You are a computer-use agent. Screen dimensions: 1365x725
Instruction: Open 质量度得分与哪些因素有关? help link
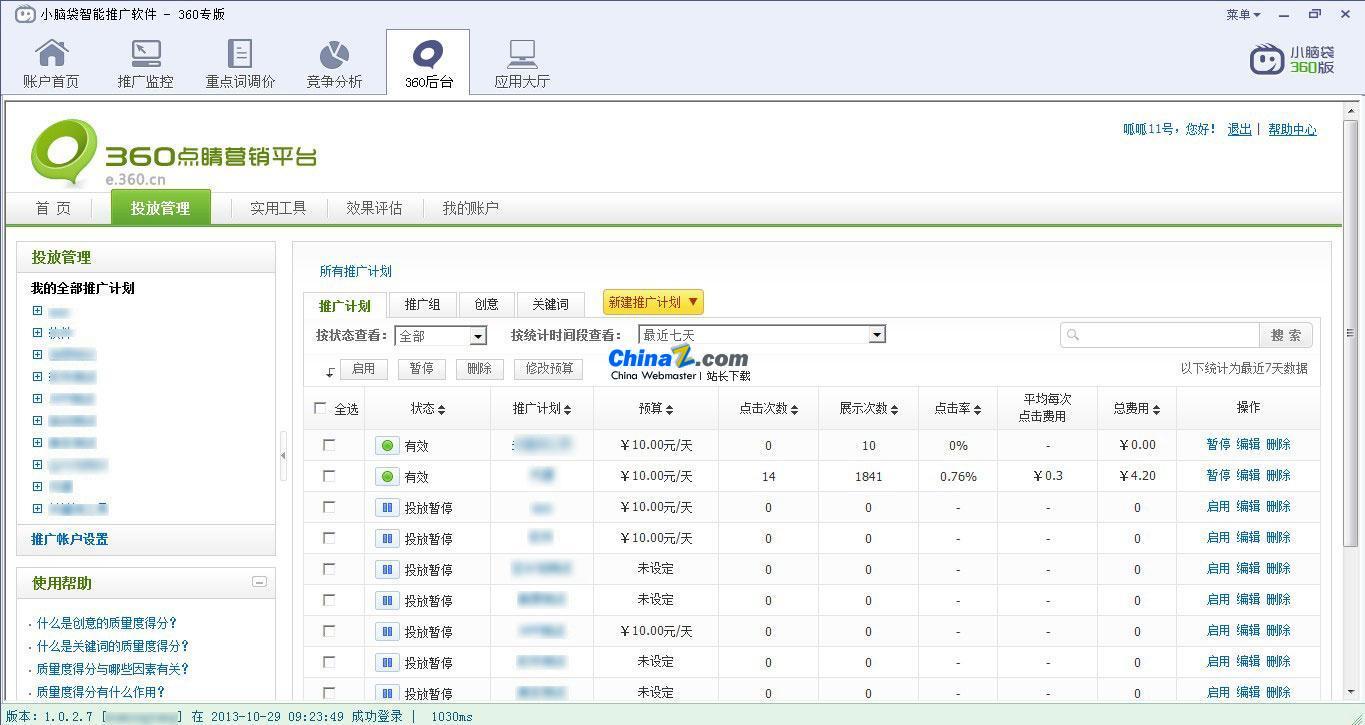point(112,669)
